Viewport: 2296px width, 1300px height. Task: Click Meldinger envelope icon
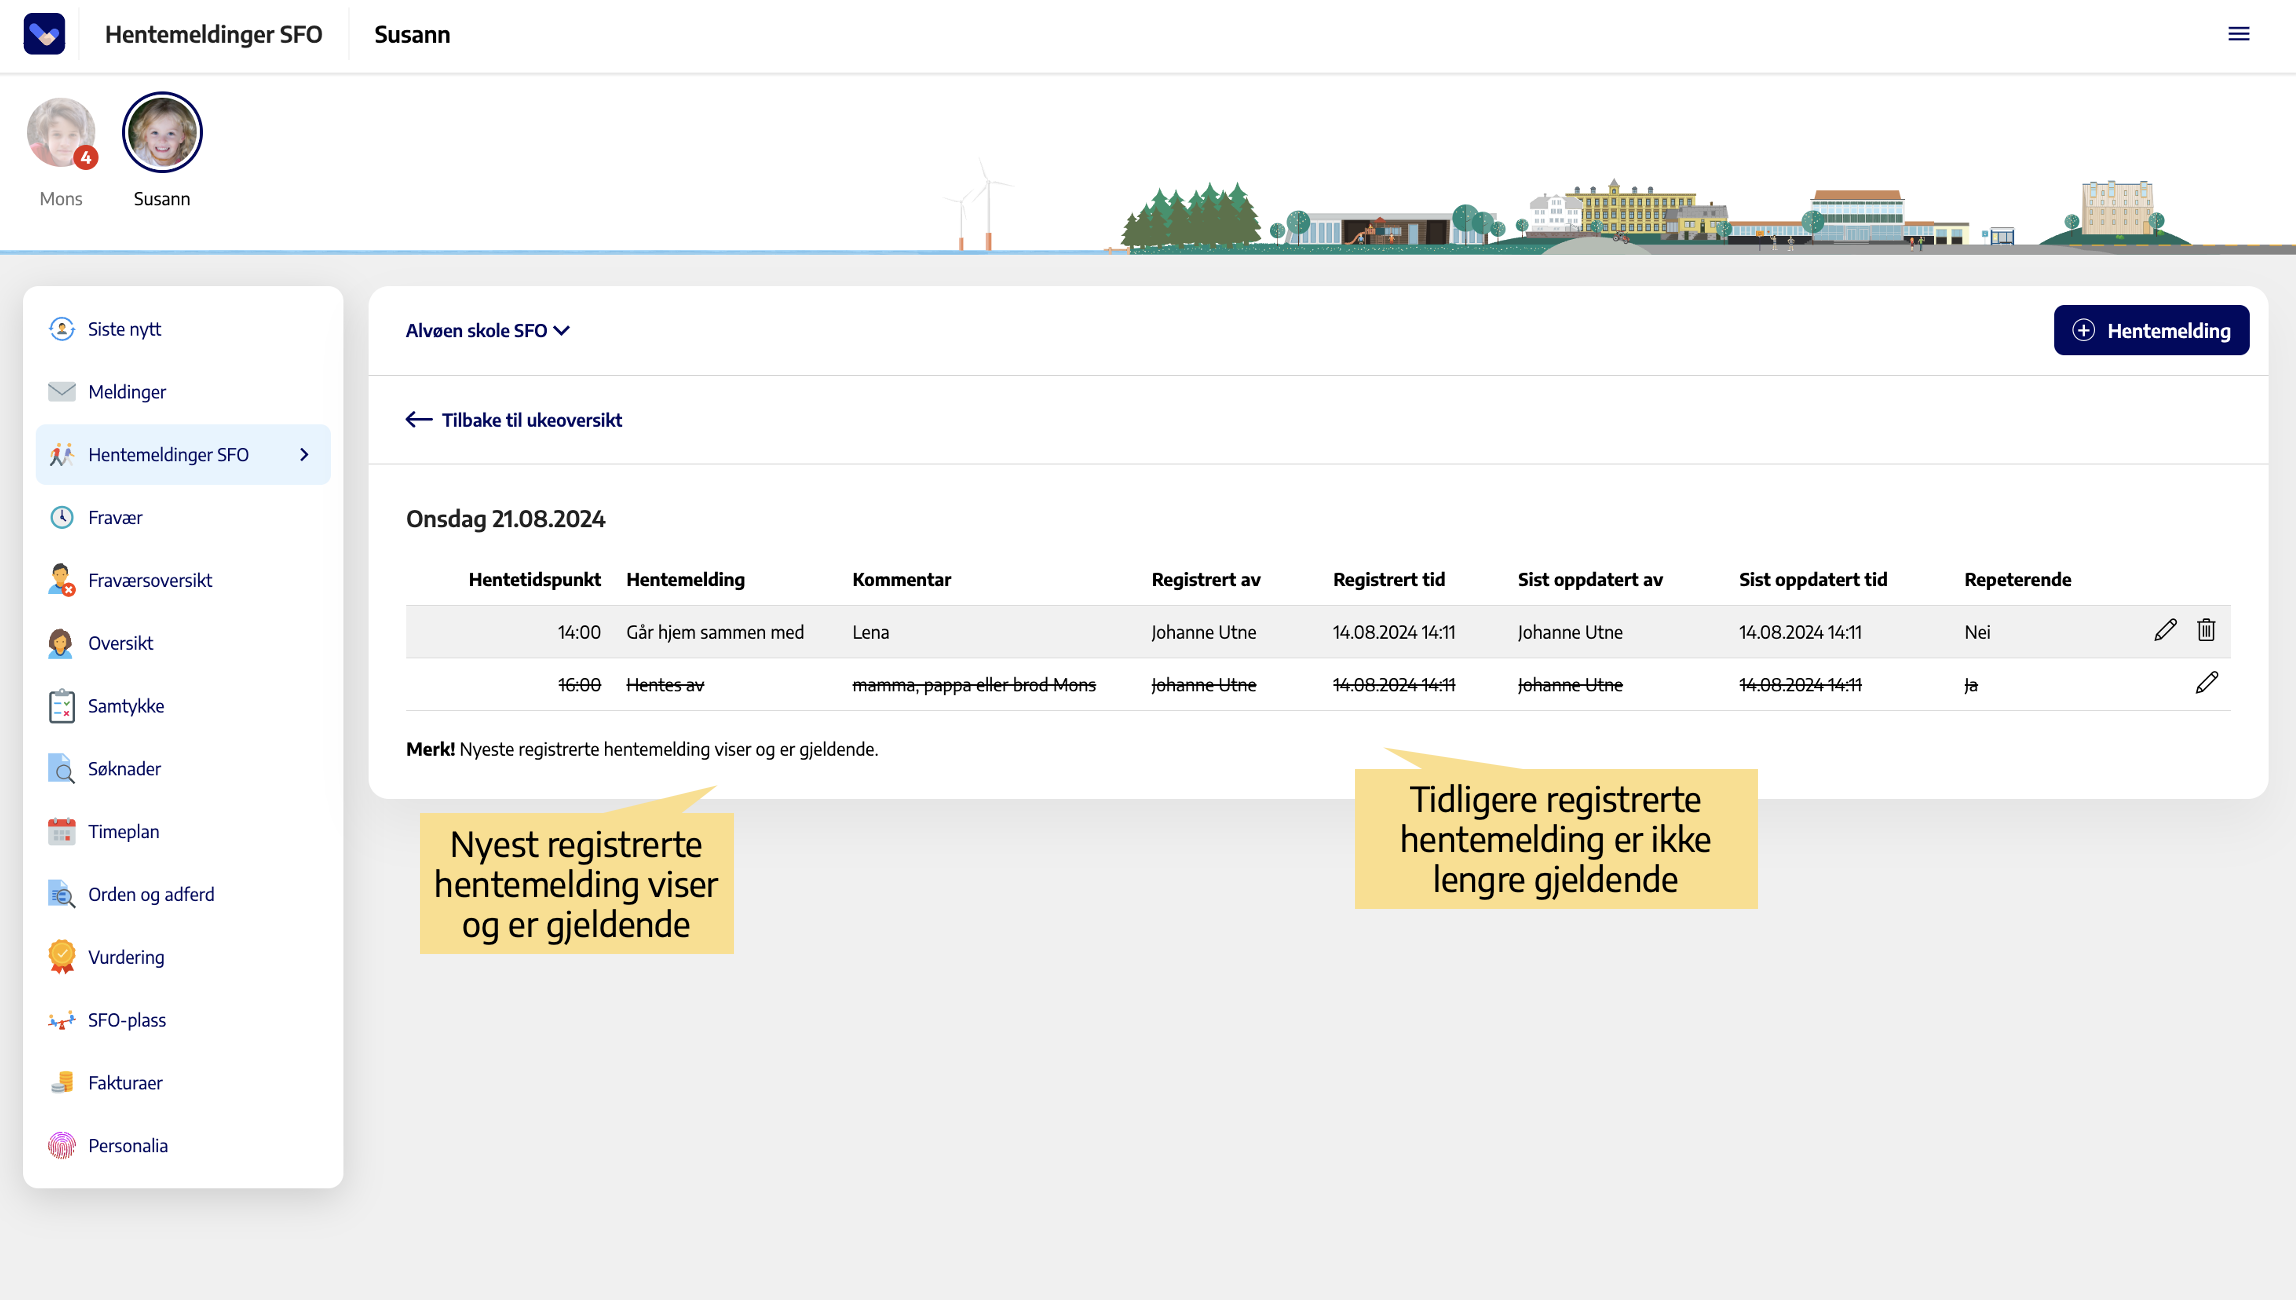click(62, 392)
